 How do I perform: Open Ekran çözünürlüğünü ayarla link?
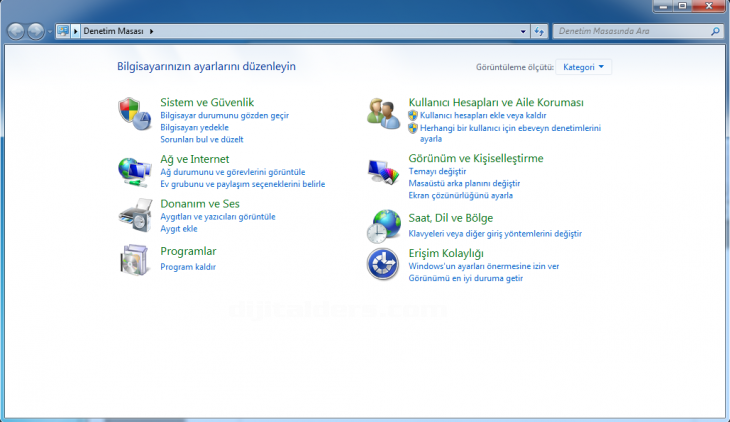coord(460,195)
